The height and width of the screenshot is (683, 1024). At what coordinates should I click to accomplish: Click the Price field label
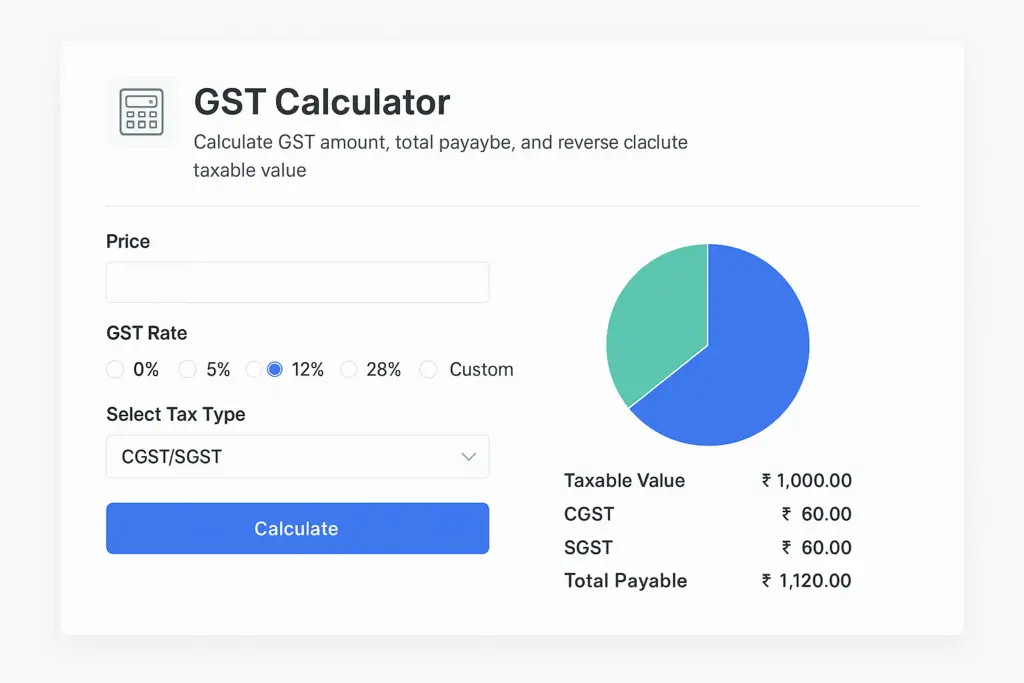point(128,241)
